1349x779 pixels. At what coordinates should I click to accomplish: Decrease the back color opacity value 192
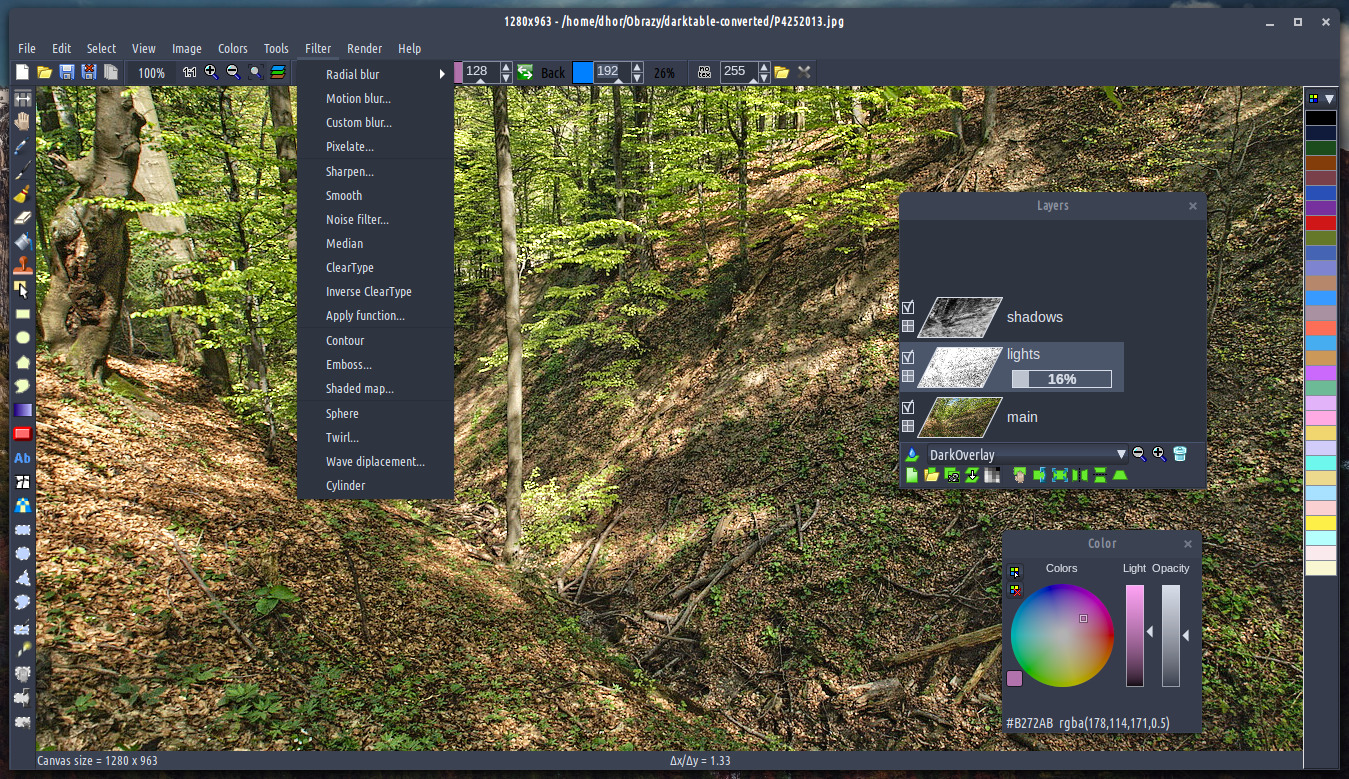(x=636, y=78)
